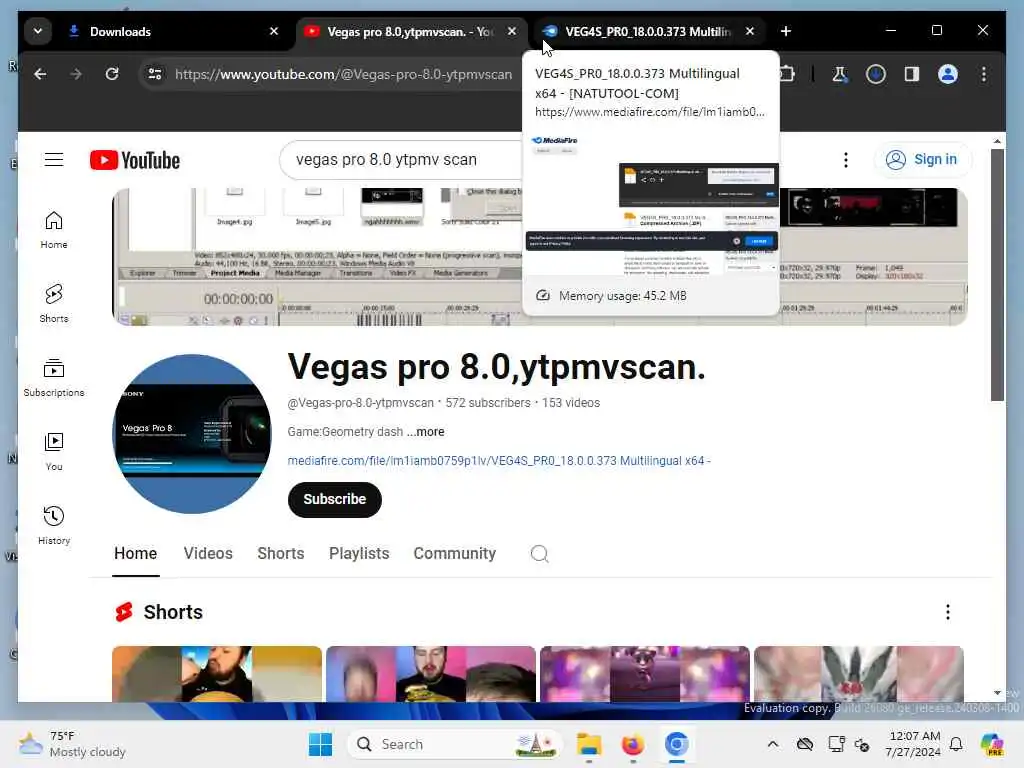This screenshot has width=1024, height=768.
Task: Open the YouTube guide hamburger menu
Action: [x=54, y=160]
